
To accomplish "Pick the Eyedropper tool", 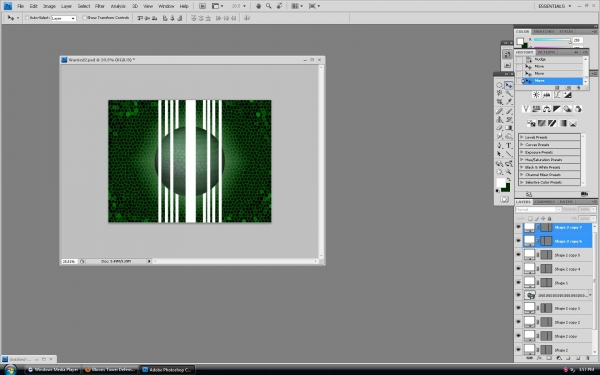I will (x=509, y=102).
